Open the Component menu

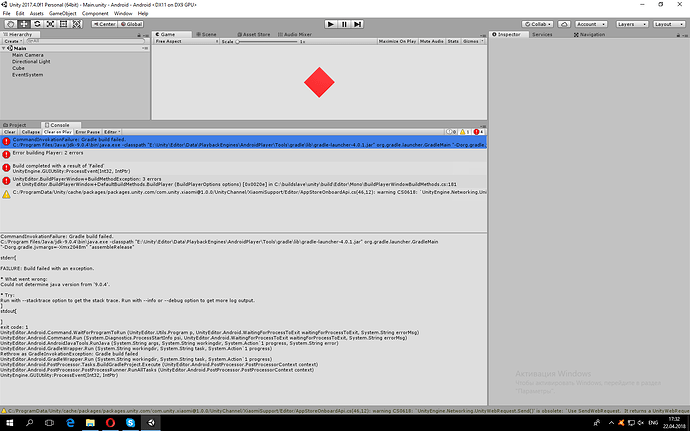pos(95,13)
